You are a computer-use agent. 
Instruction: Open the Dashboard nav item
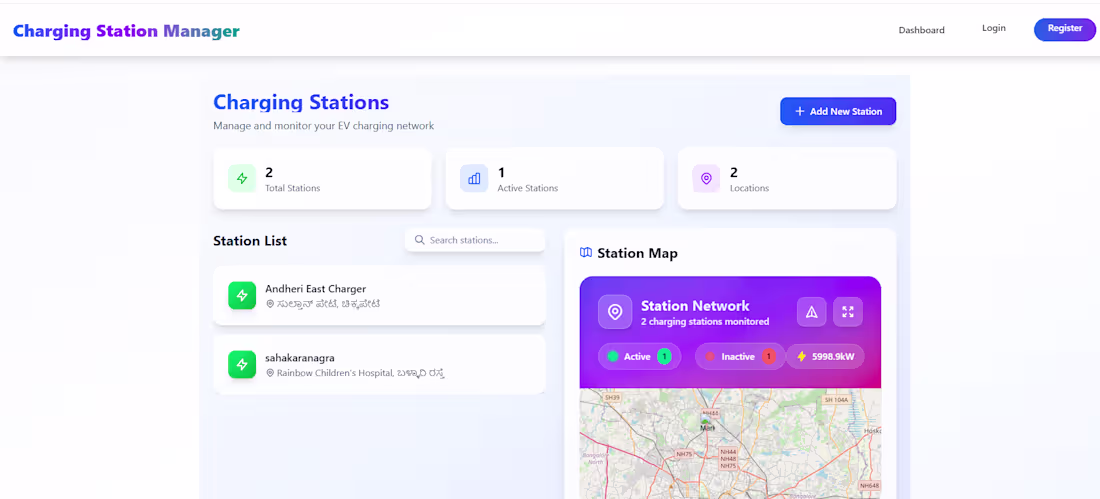tap(921, 30)
